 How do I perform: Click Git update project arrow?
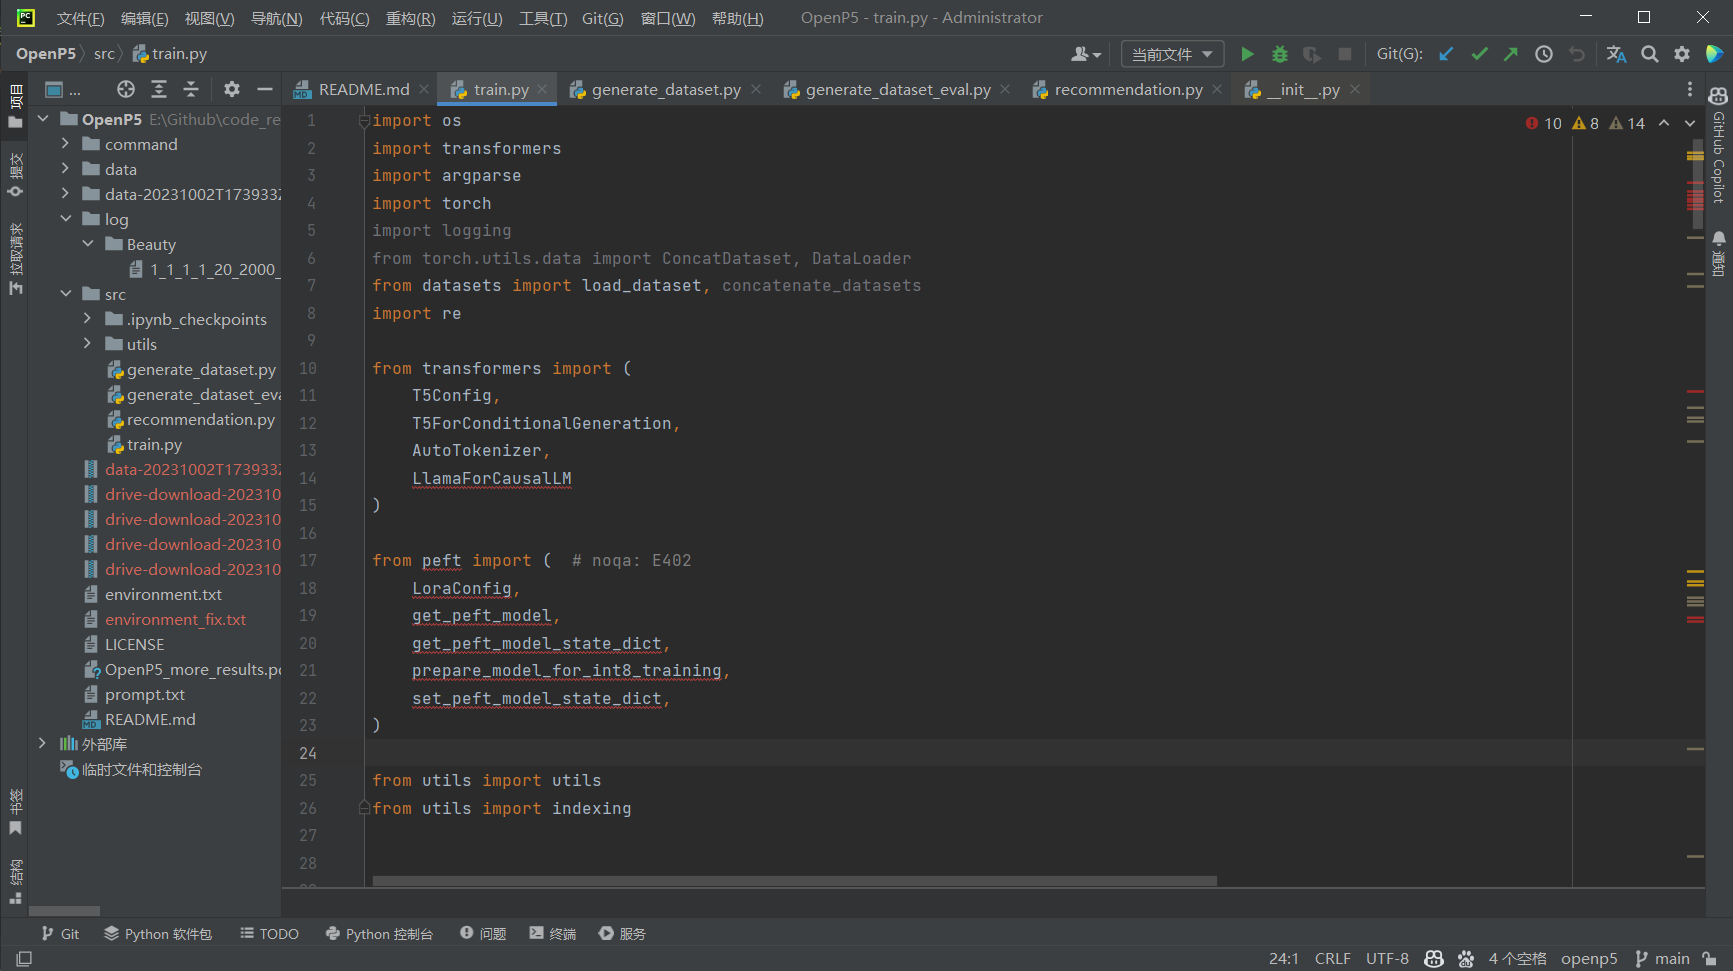[1446, 54]
